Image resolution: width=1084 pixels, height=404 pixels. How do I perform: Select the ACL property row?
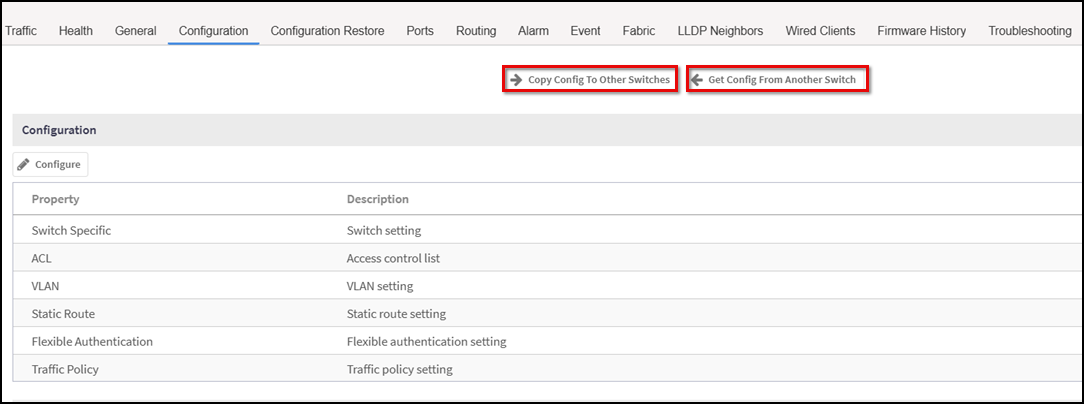pyautogui.click(x=547, y=258)
